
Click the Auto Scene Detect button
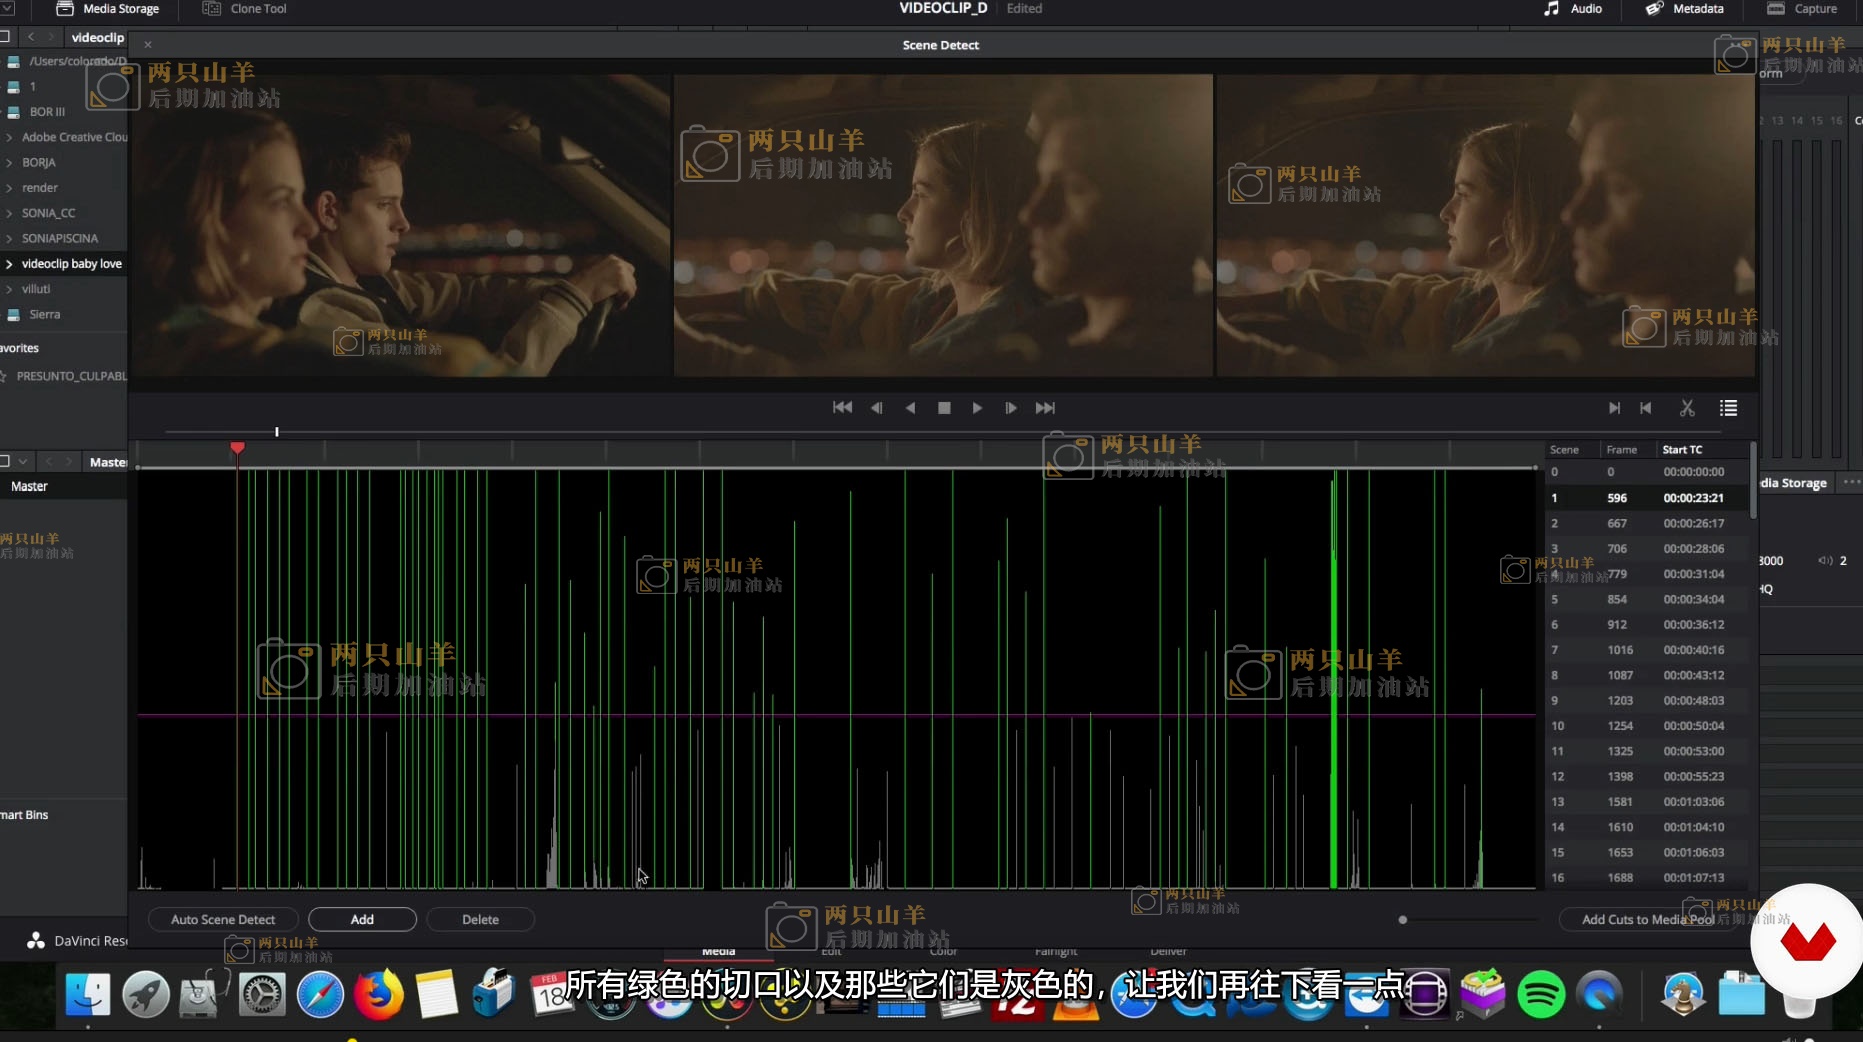223,919
